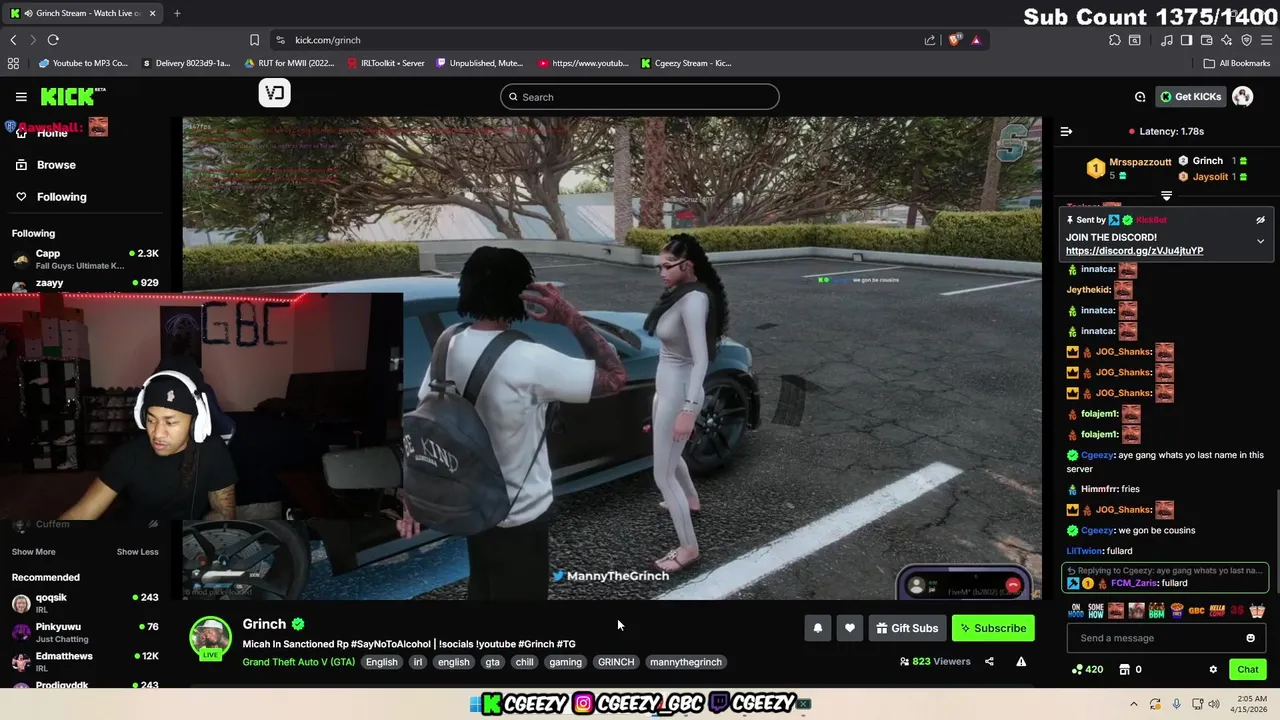This screenshot has height=720, width=1280.
Task: Open the Discord invite link
Action: [x=1134, y=251]
